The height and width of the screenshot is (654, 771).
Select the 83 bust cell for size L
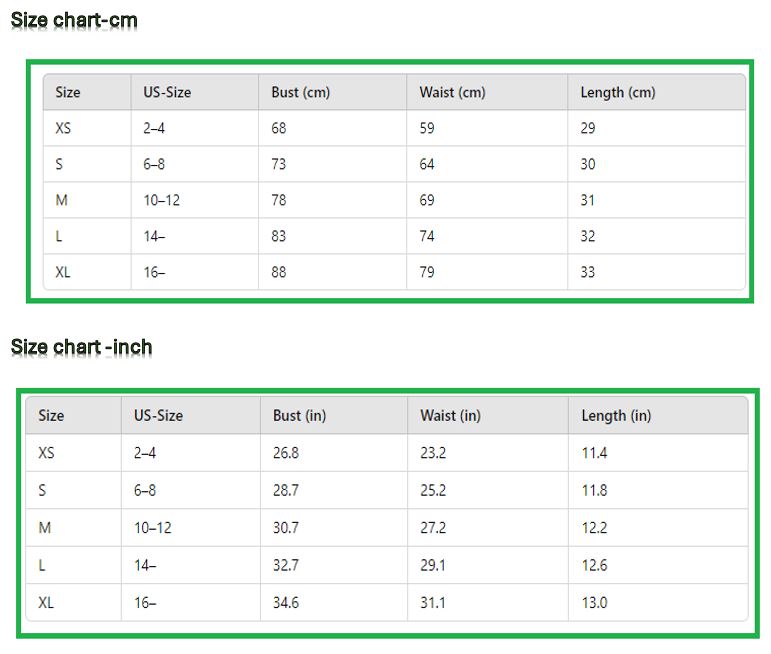pos(279,236)
